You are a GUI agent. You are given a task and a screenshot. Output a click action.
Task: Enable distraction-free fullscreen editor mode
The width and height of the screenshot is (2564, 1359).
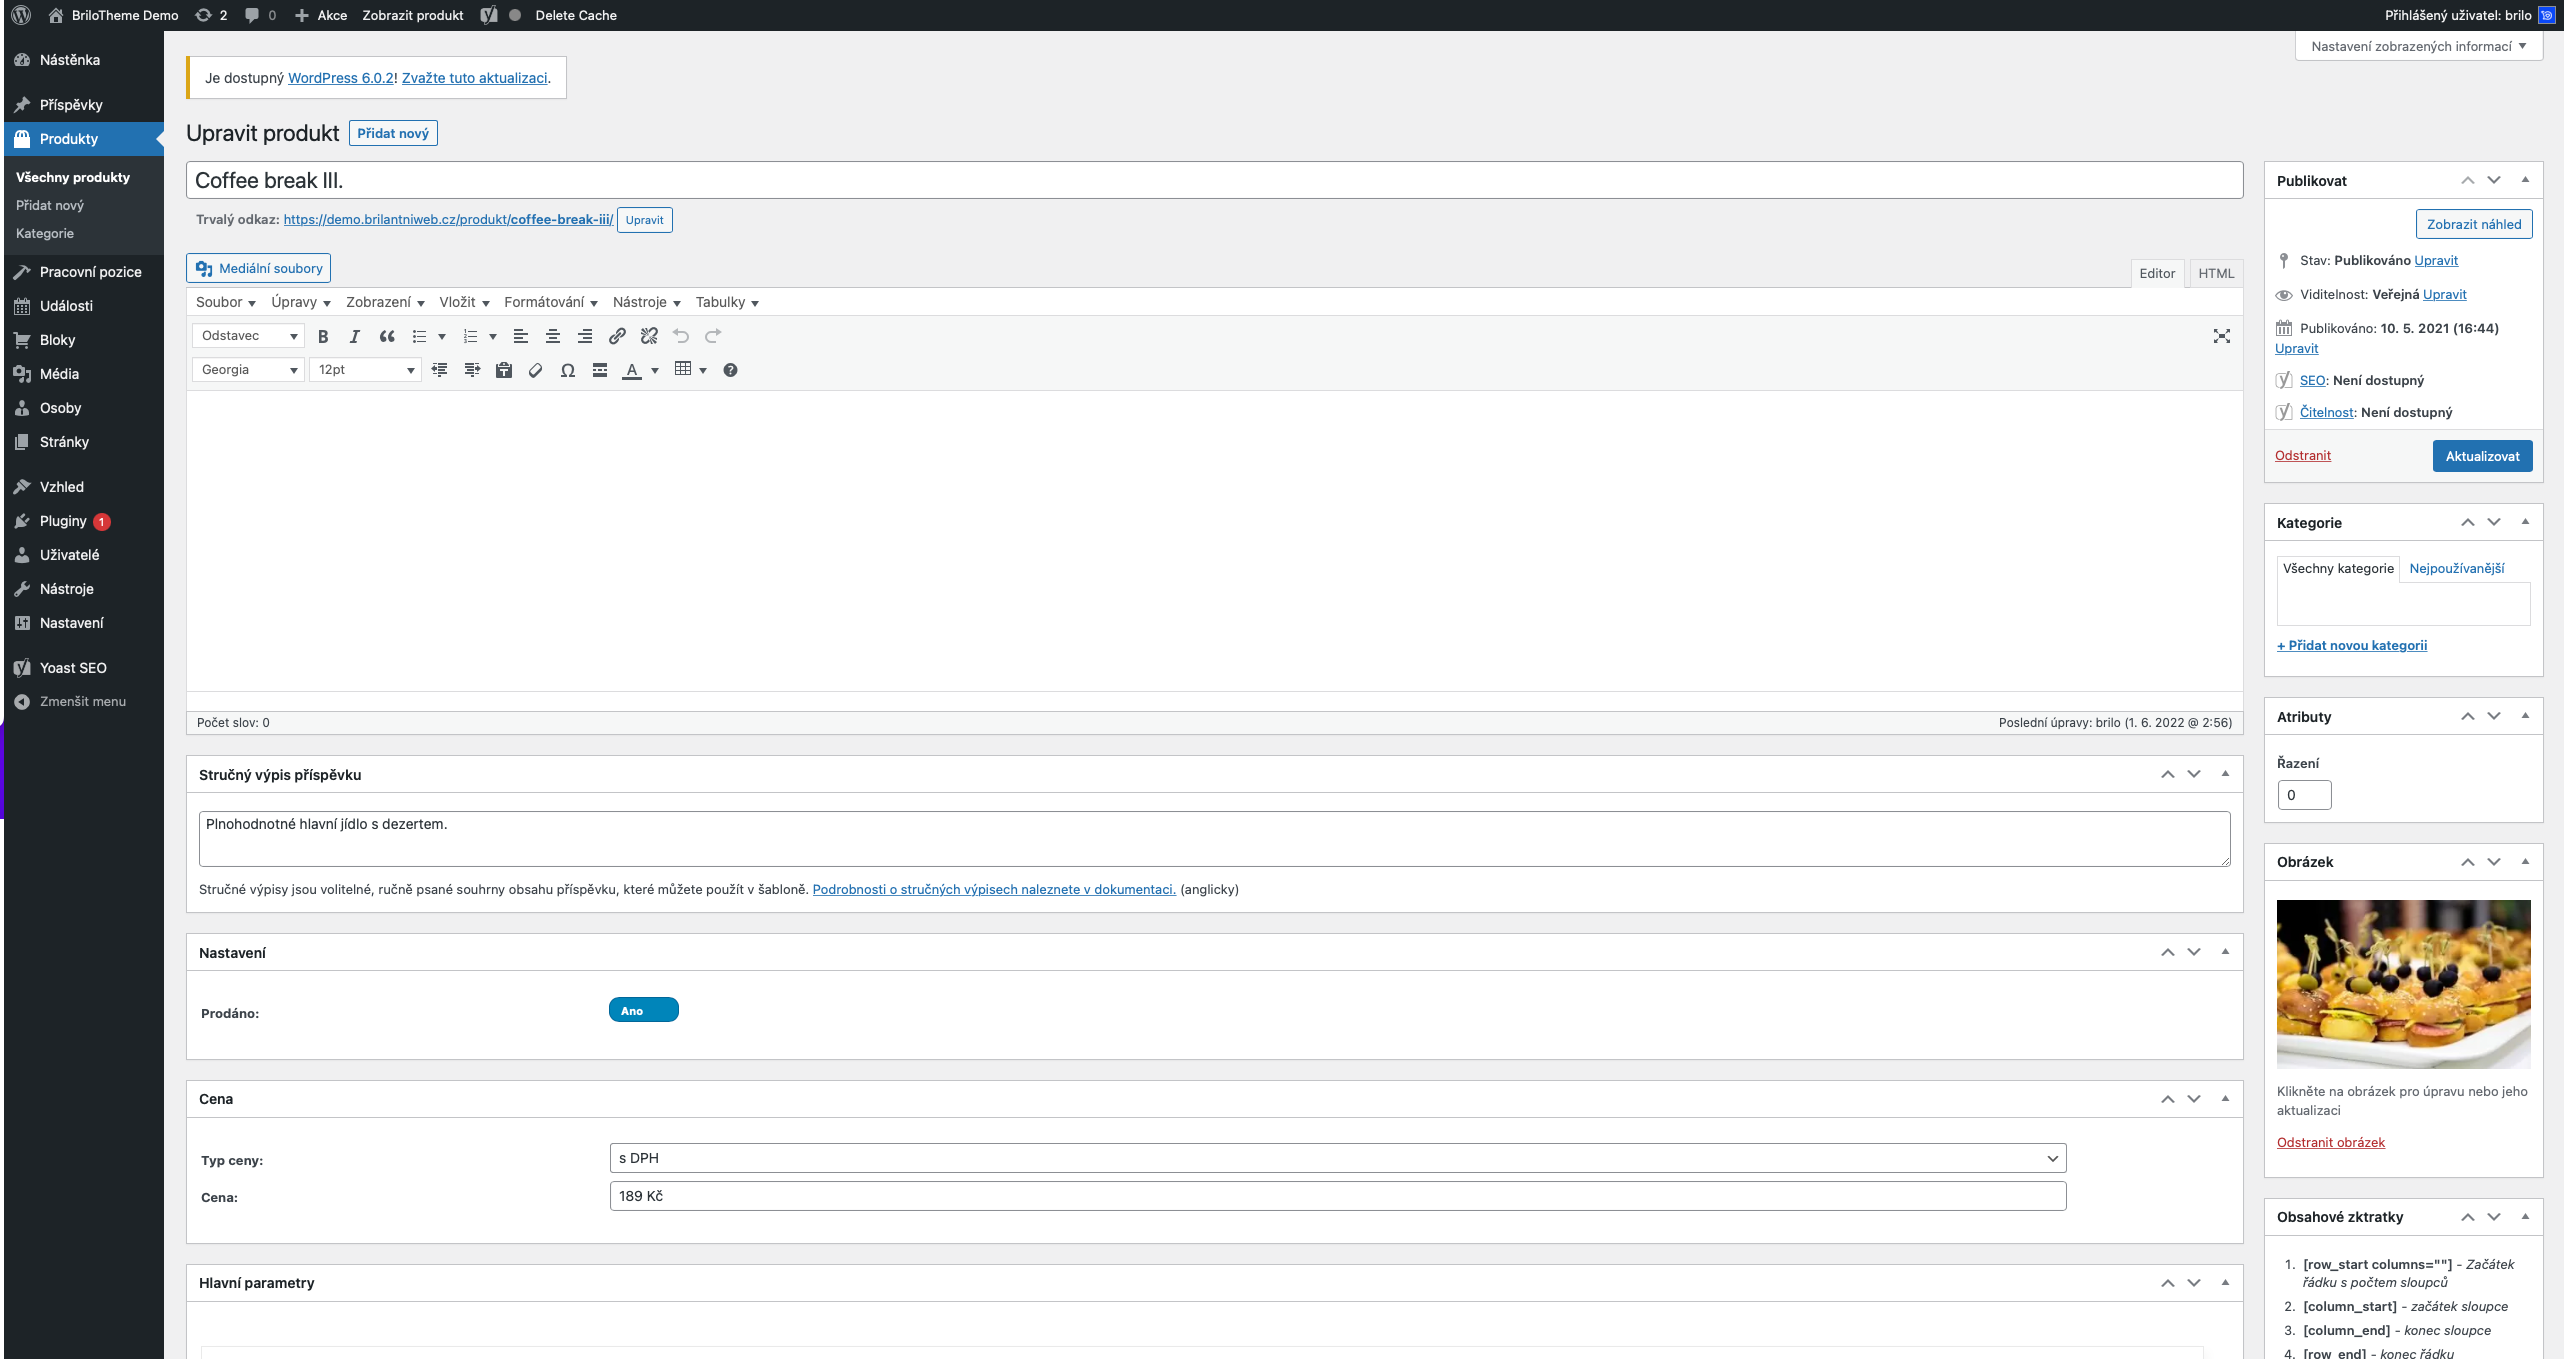(2221, 337)
